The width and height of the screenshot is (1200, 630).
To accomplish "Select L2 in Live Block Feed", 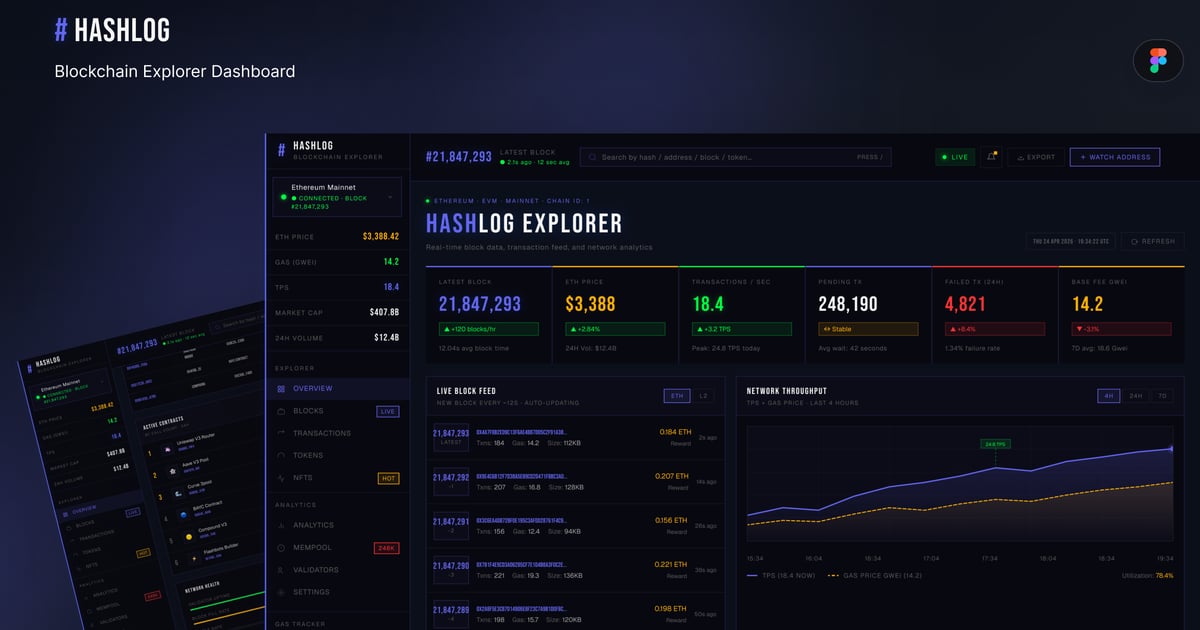I will [x=703, y=396].
